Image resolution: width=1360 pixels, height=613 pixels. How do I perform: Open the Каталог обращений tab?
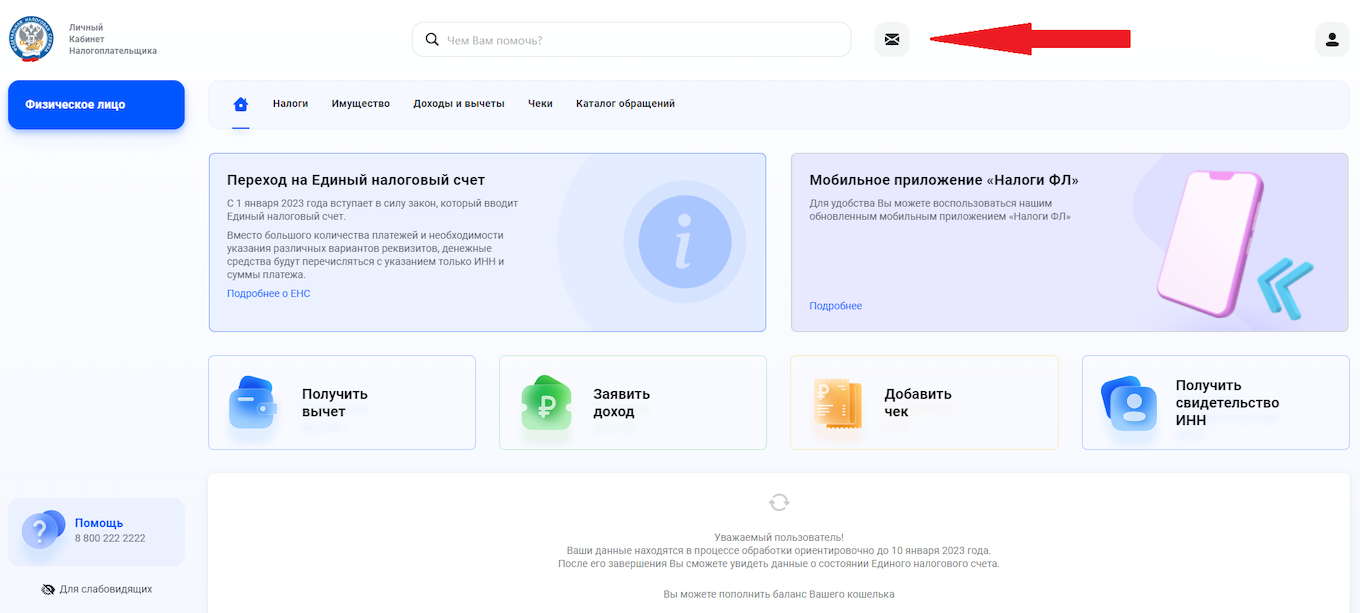[x=624, y=102]
